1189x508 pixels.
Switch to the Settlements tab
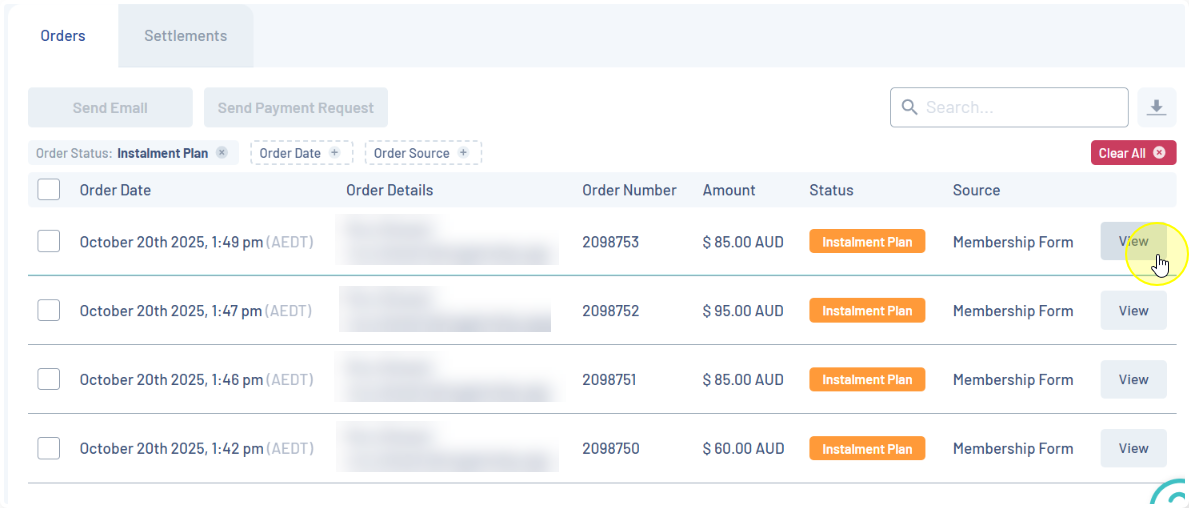click(x=186, y=36)
